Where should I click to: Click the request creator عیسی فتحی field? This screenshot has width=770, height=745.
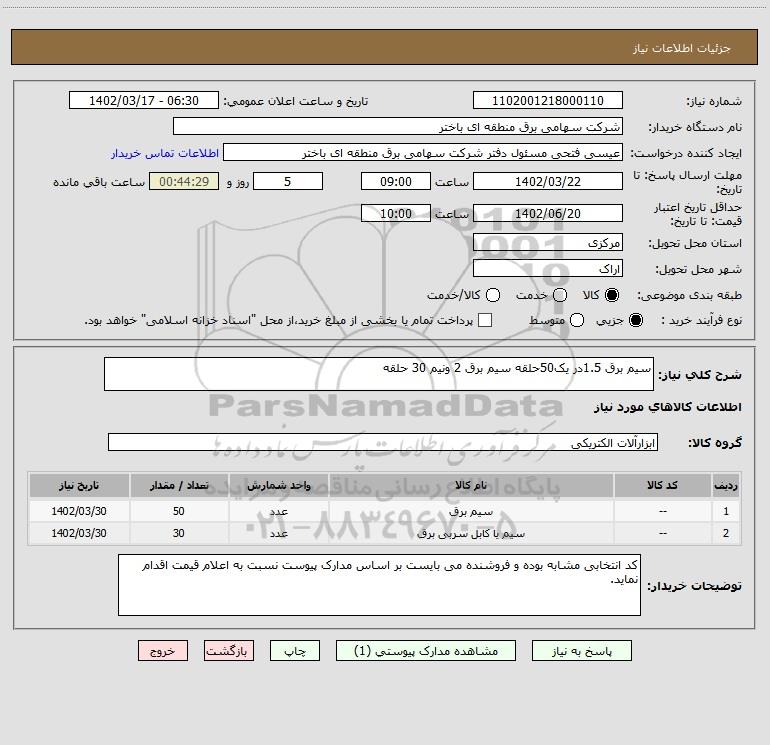pyautogui.click(x=423, y=152)
